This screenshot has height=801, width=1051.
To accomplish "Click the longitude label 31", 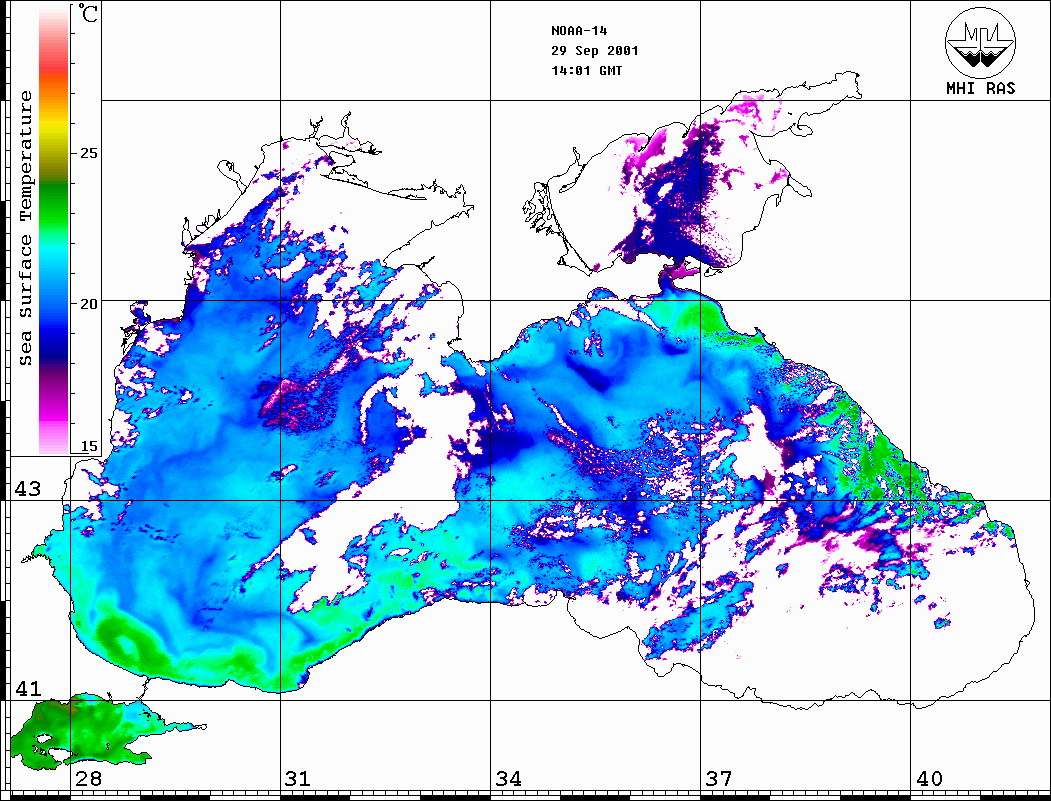I will (298, 778).
